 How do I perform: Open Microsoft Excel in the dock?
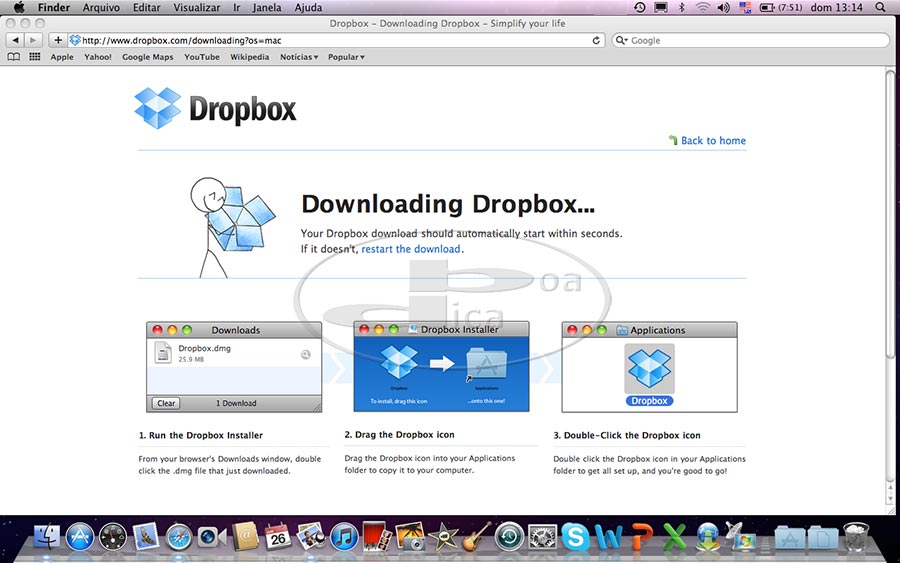[675, 537]
